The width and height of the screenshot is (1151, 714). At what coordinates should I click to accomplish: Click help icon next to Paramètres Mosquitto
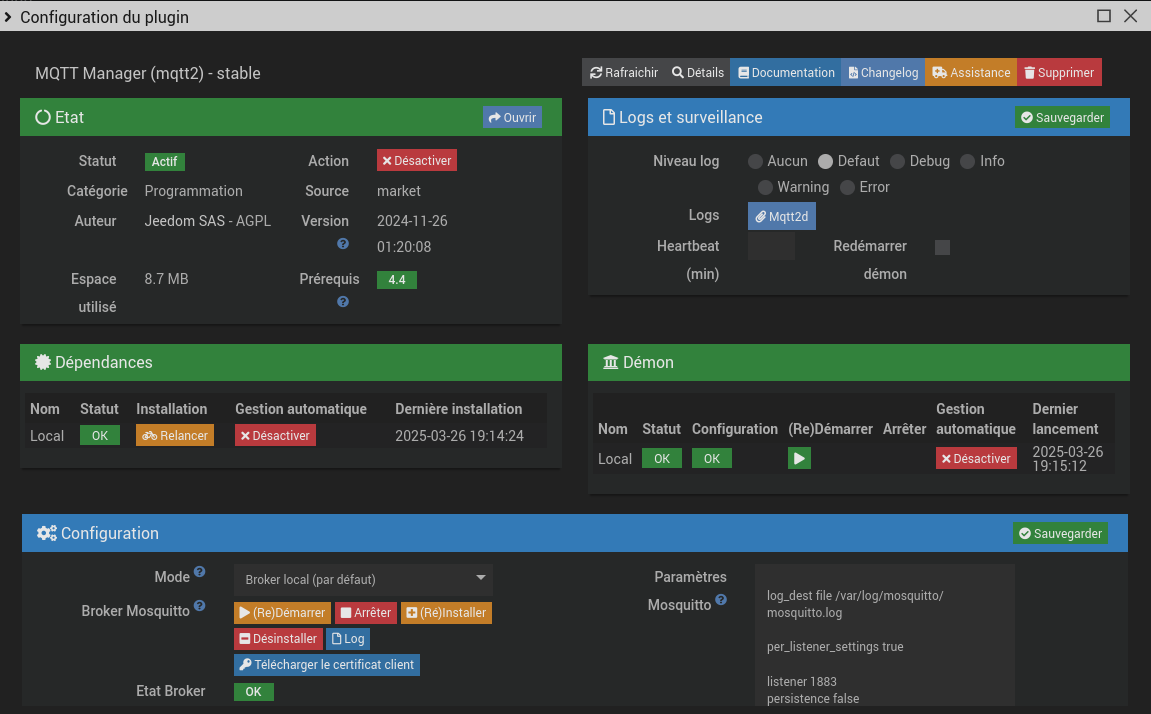point(721,600)
